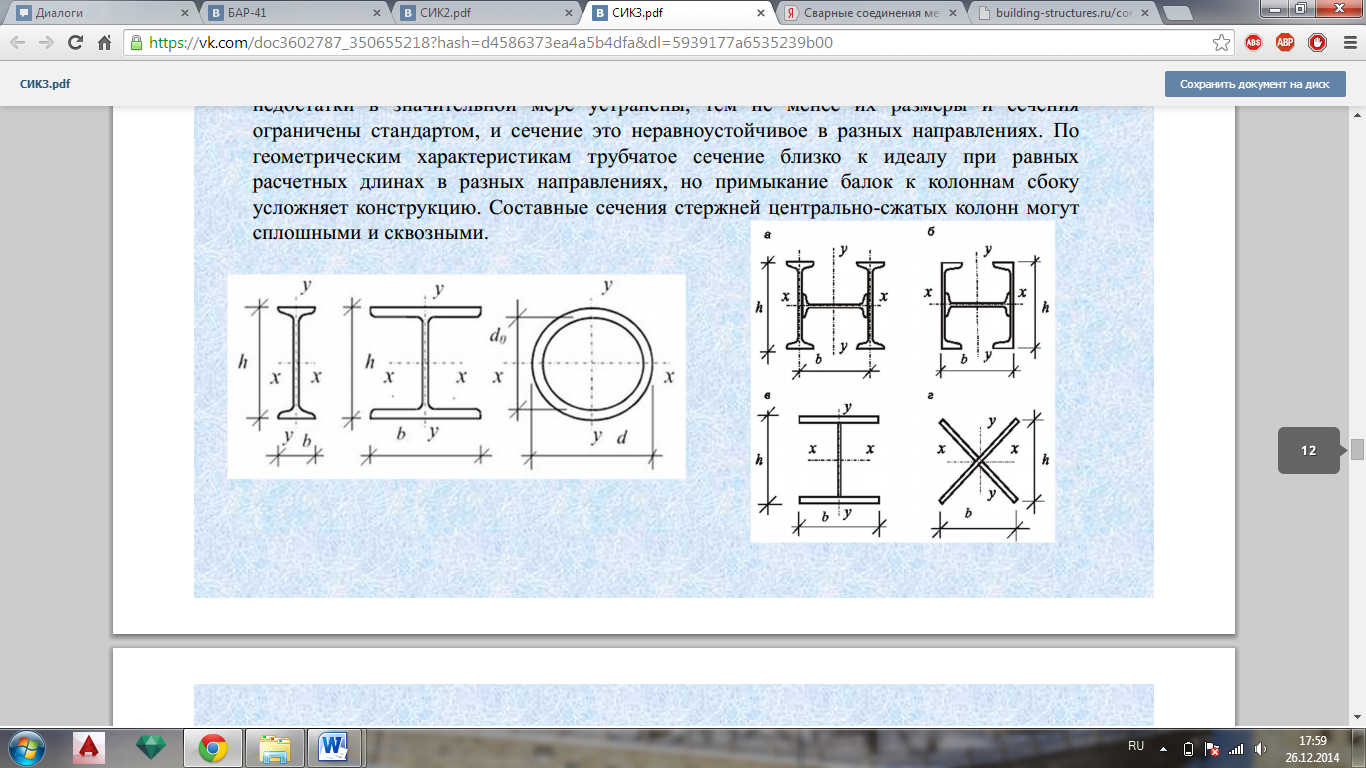Image resolution: width=1366 pixels, height=768 pixels.
Task: Open the ABS ad blocker extension
Action: 1254,43
